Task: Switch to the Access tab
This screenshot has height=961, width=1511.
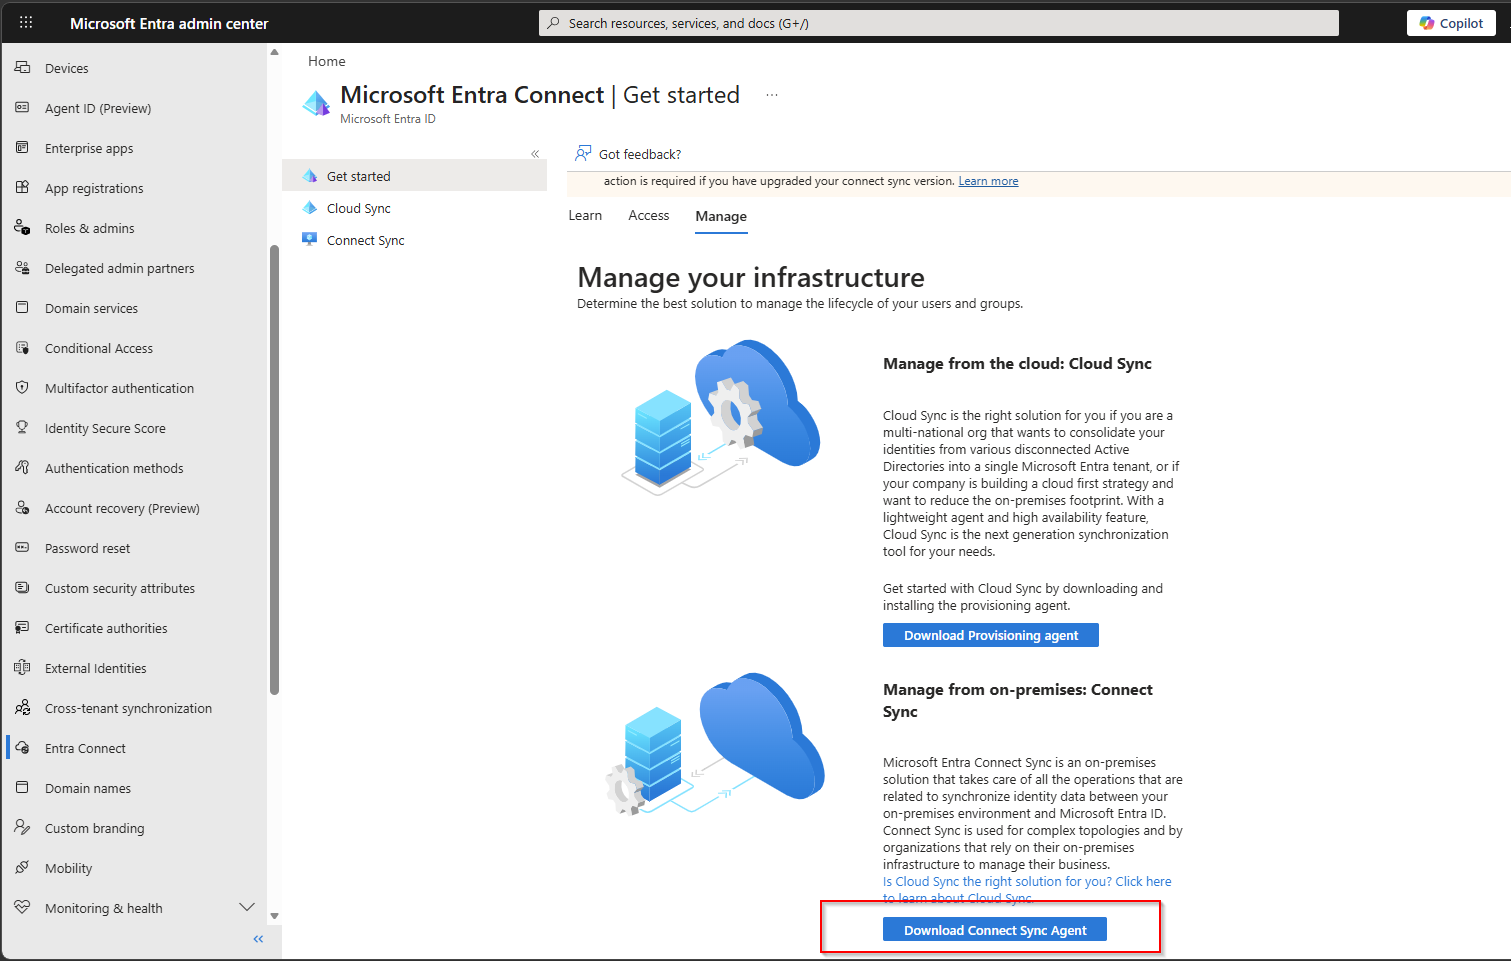Action: (648, 215)
